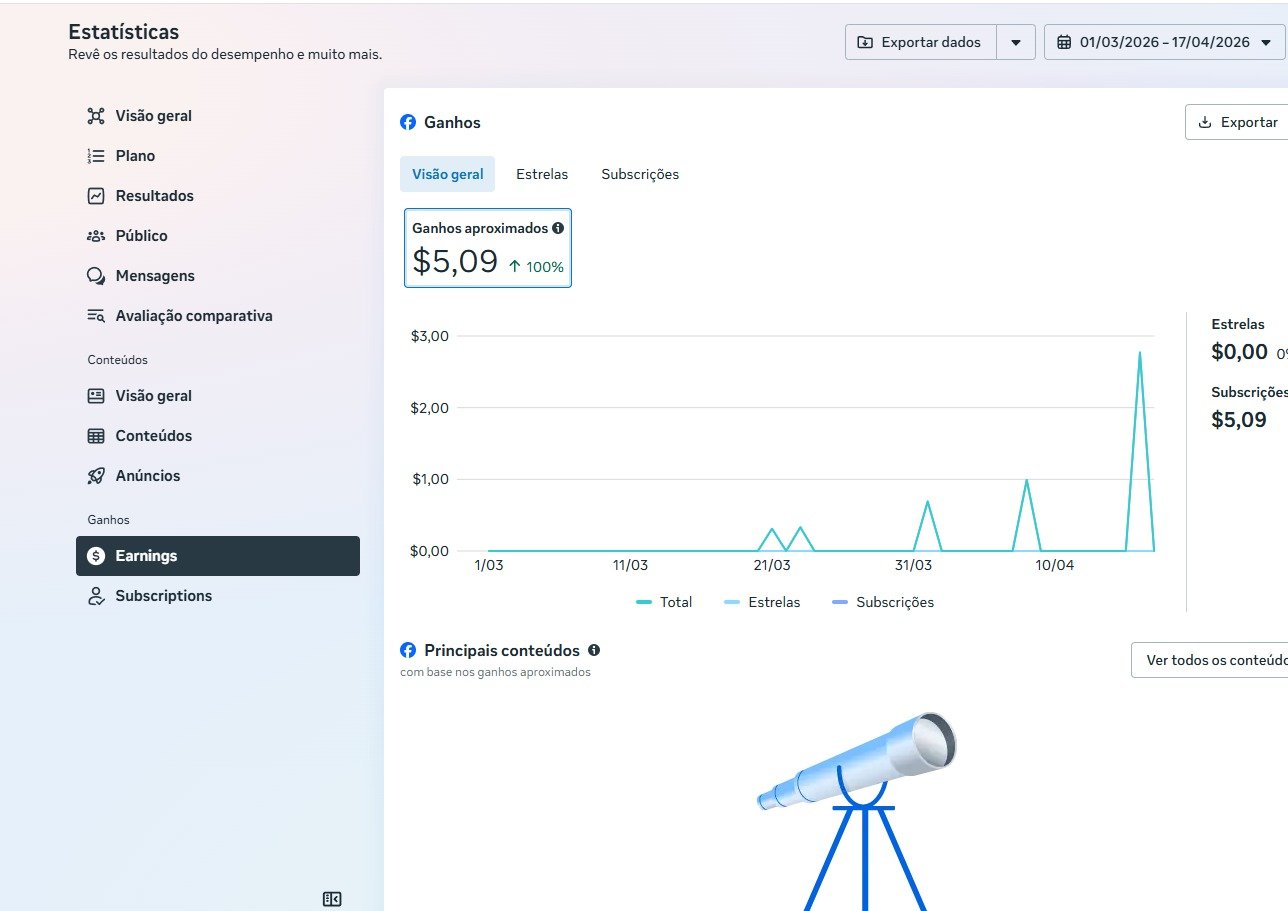Click the Visão geral network icon in sidebar
Viewport: 1288px width, 911px height.
point(96,116)
